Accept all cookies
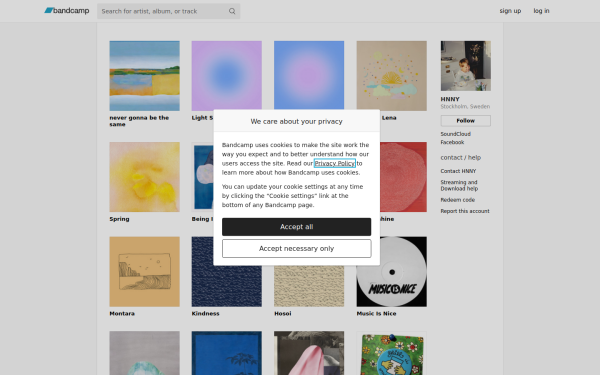Image resolution: width=600 pixels, height=375 pixels. [x=297, y=227]
